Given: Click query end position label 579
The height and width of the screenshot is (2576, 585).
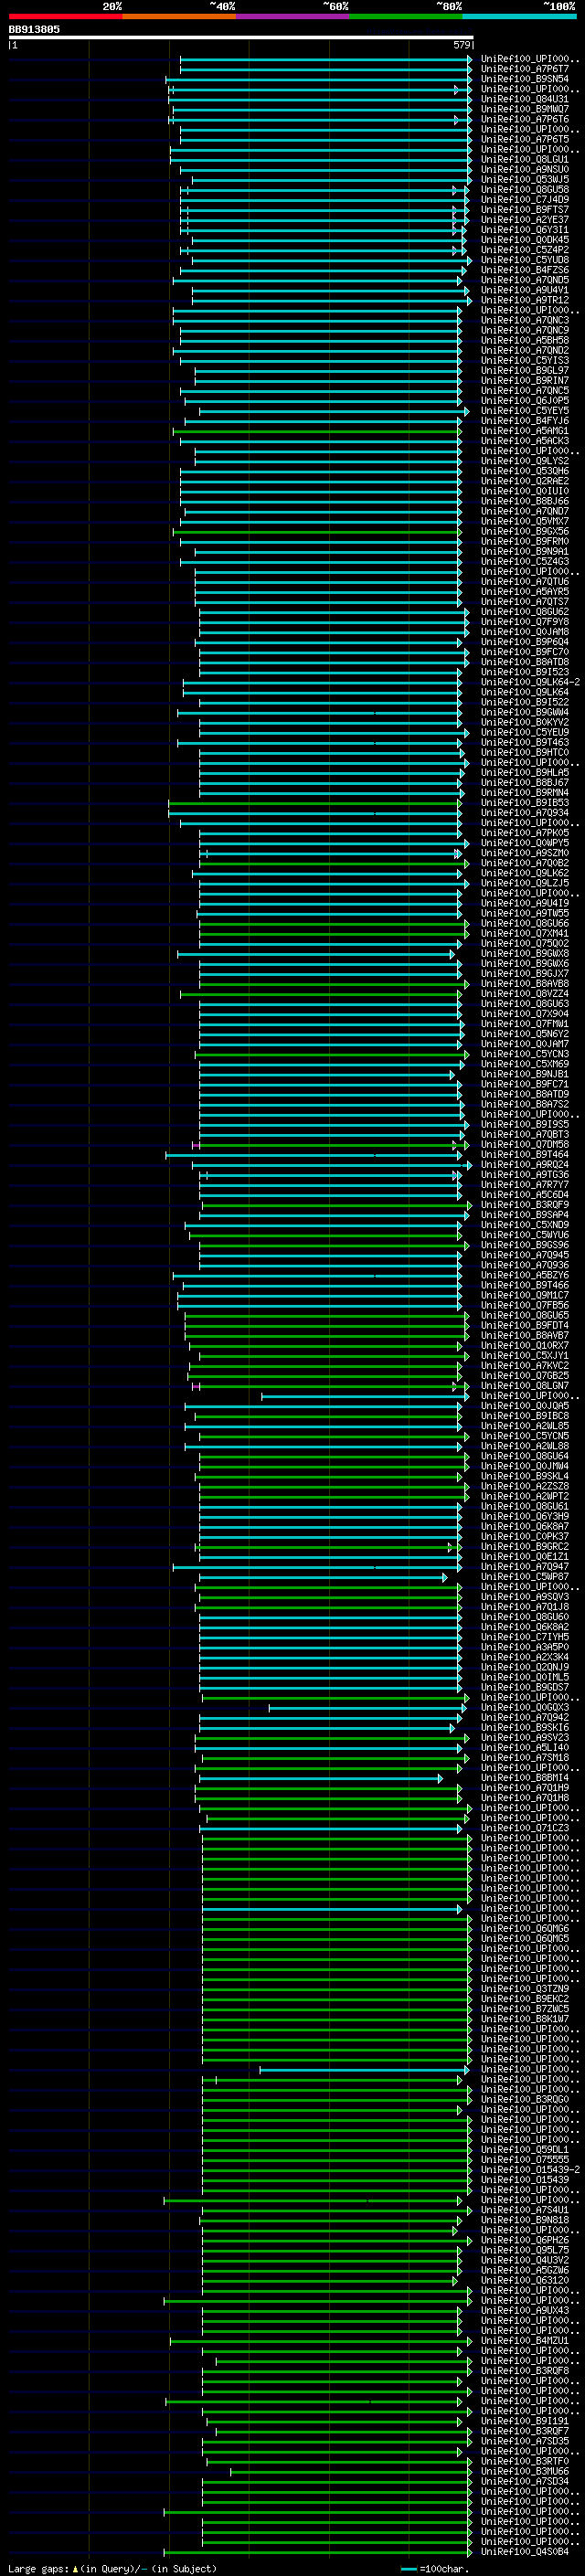Looking at the screenshot, I should click(x=461, y=45).
